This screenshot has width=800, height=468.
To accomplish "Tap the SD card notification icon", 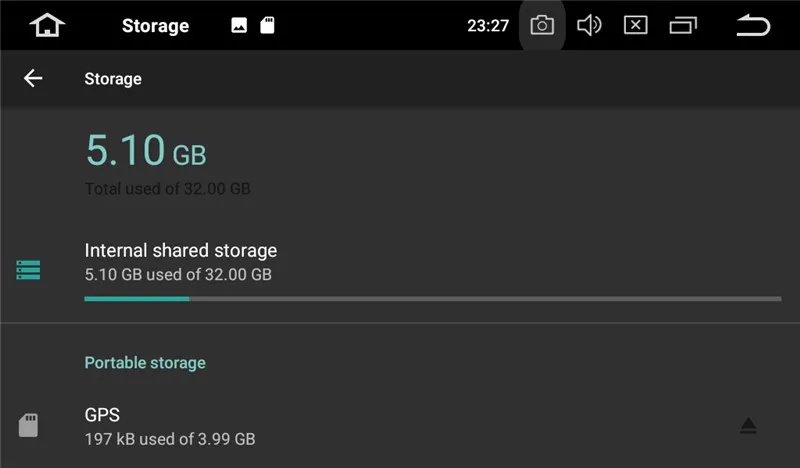I will pos(267,26).
